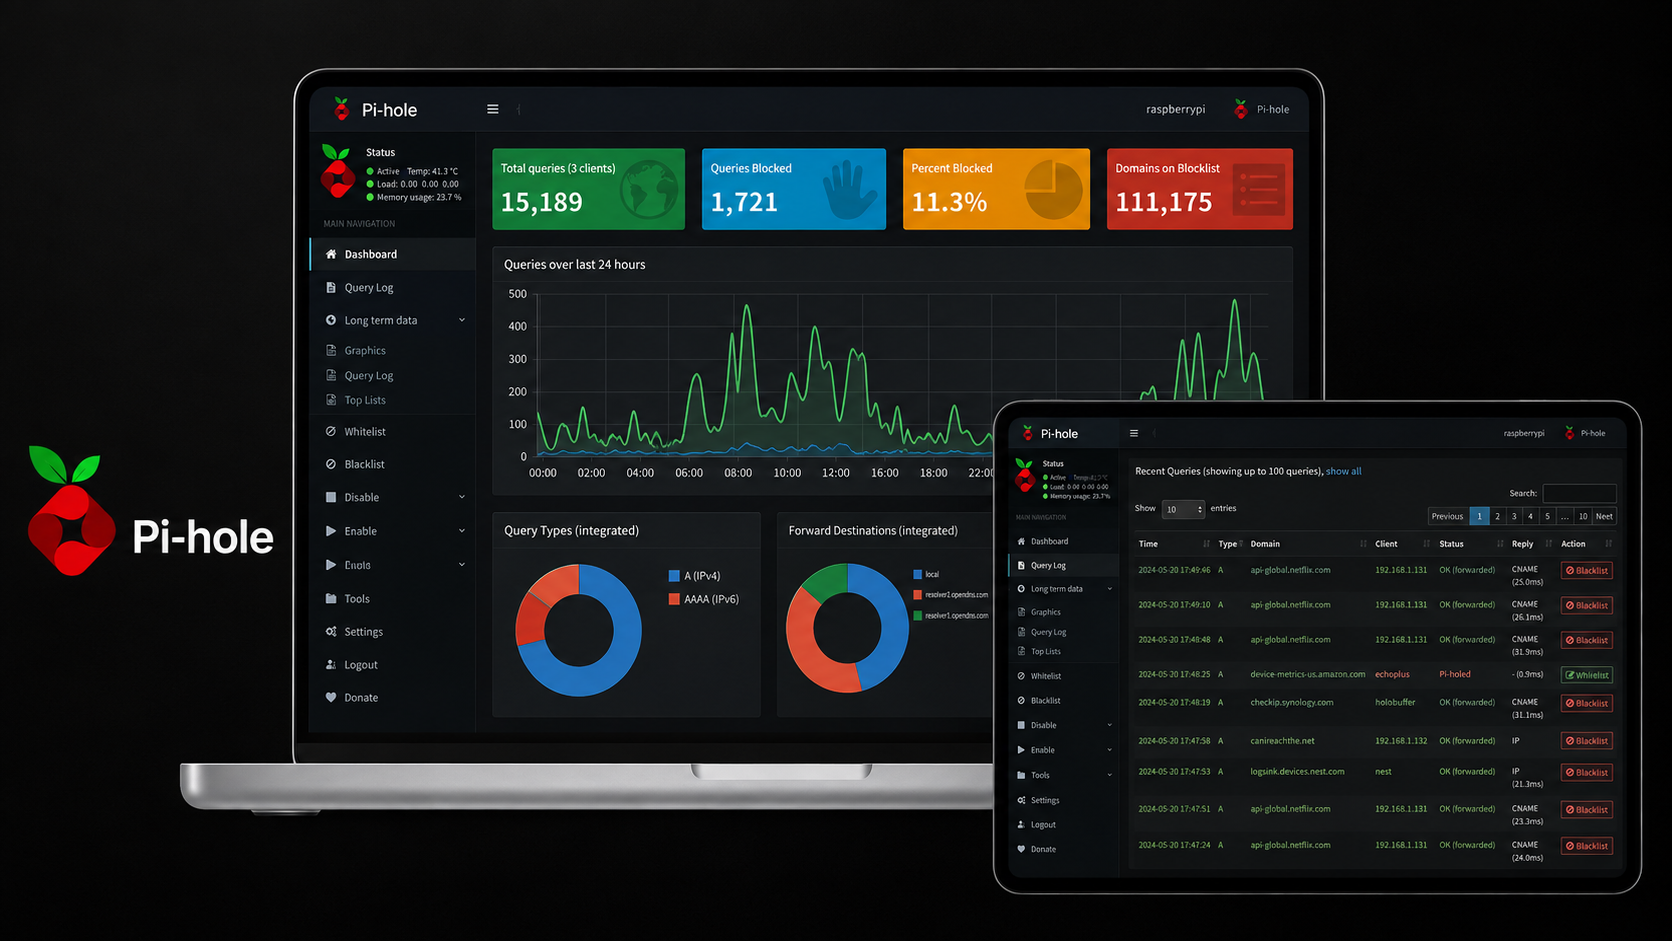Click the 'show all' link on tablet
Viewport: 1672px width, 941px height.
pyautogui.click(x=1343, y=471)
